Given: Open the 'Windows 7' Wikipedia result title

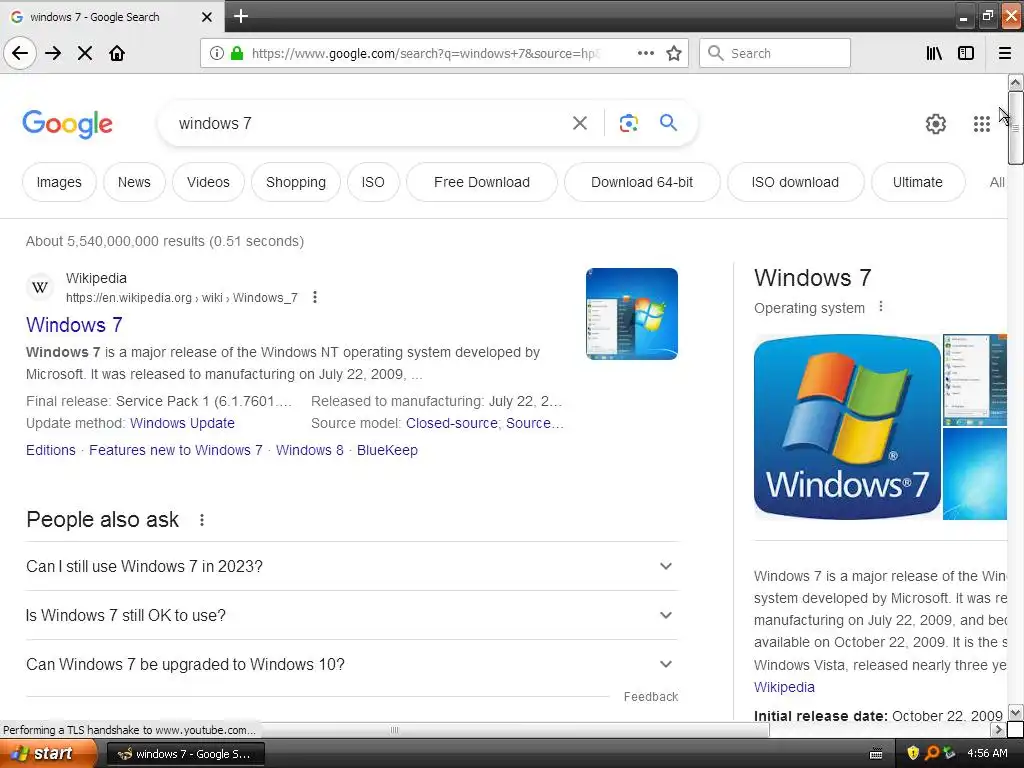Looking at the screenshot, I should 74,325.
